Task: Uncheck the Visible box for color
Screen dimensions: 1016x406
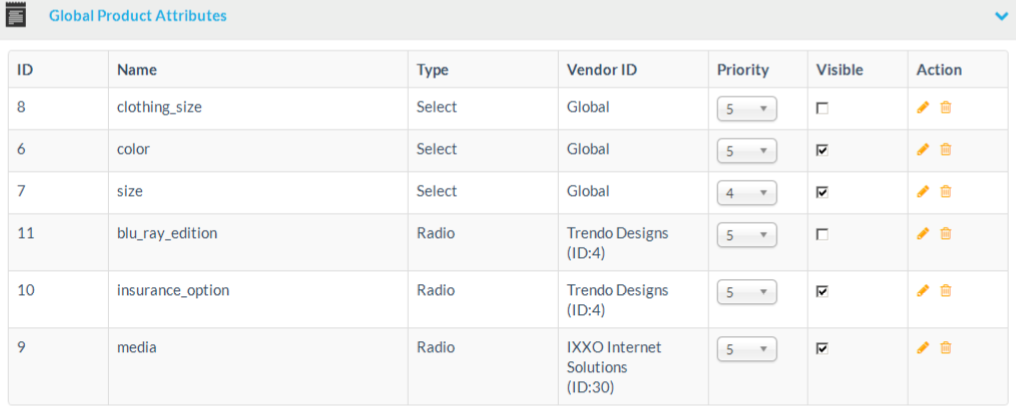Action: tap(822, 150)
